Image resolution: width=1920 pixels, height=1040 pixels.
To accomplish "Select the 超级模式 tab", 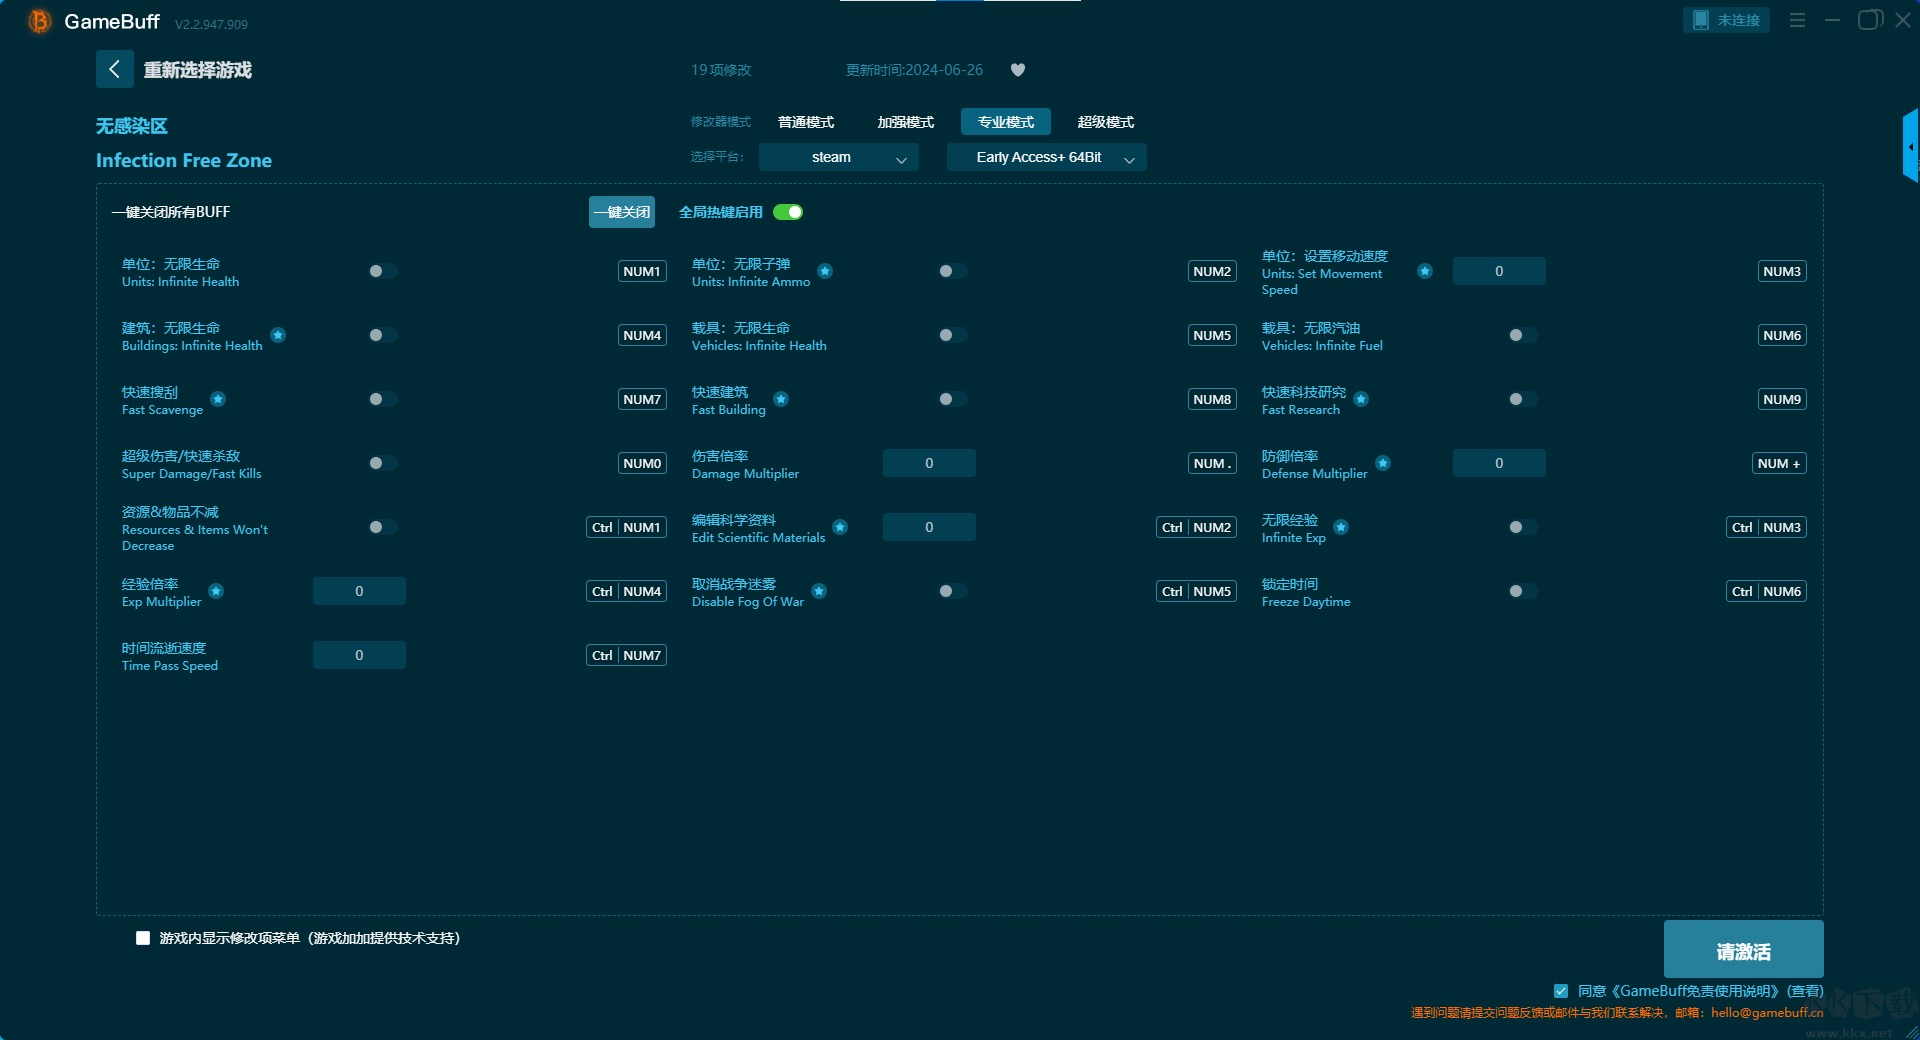I will pyautogui.click(x=1105, y=122).
